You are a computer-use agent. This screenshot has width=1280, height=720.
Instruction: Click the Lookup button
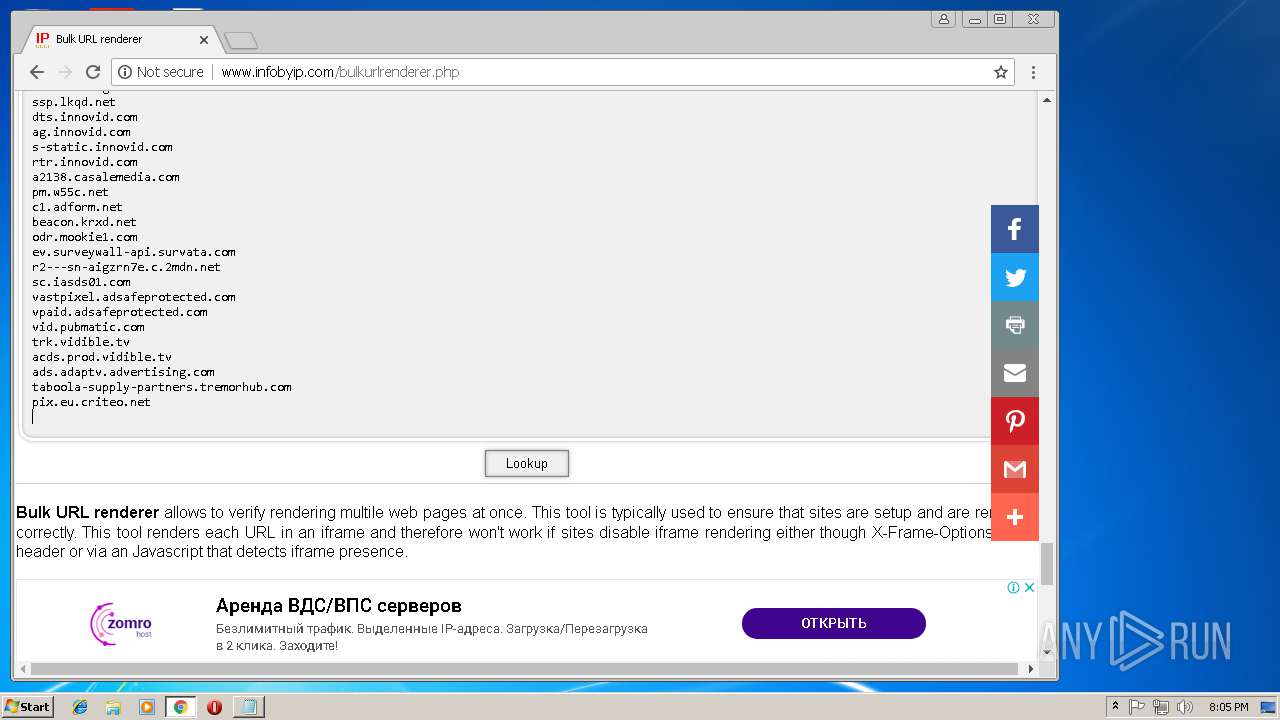coord(527,464)
